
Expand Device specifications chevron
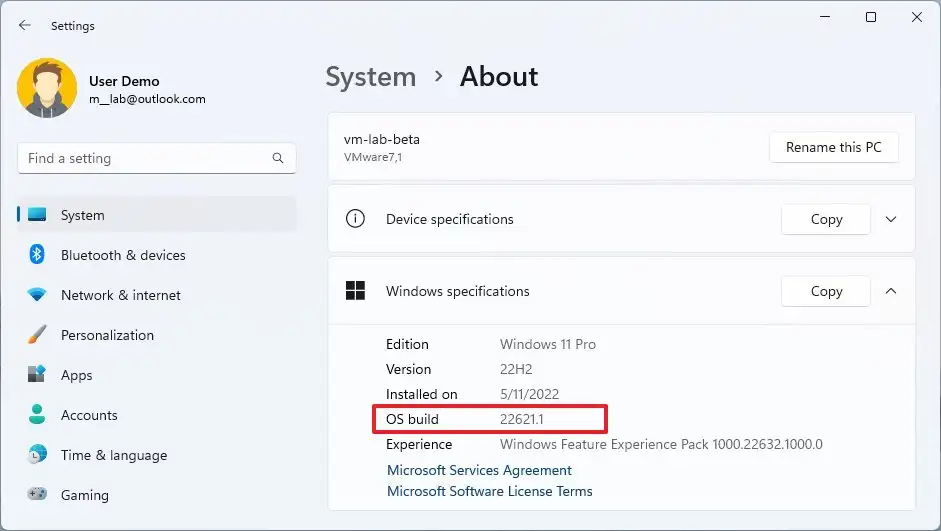(x=891, y=219)
